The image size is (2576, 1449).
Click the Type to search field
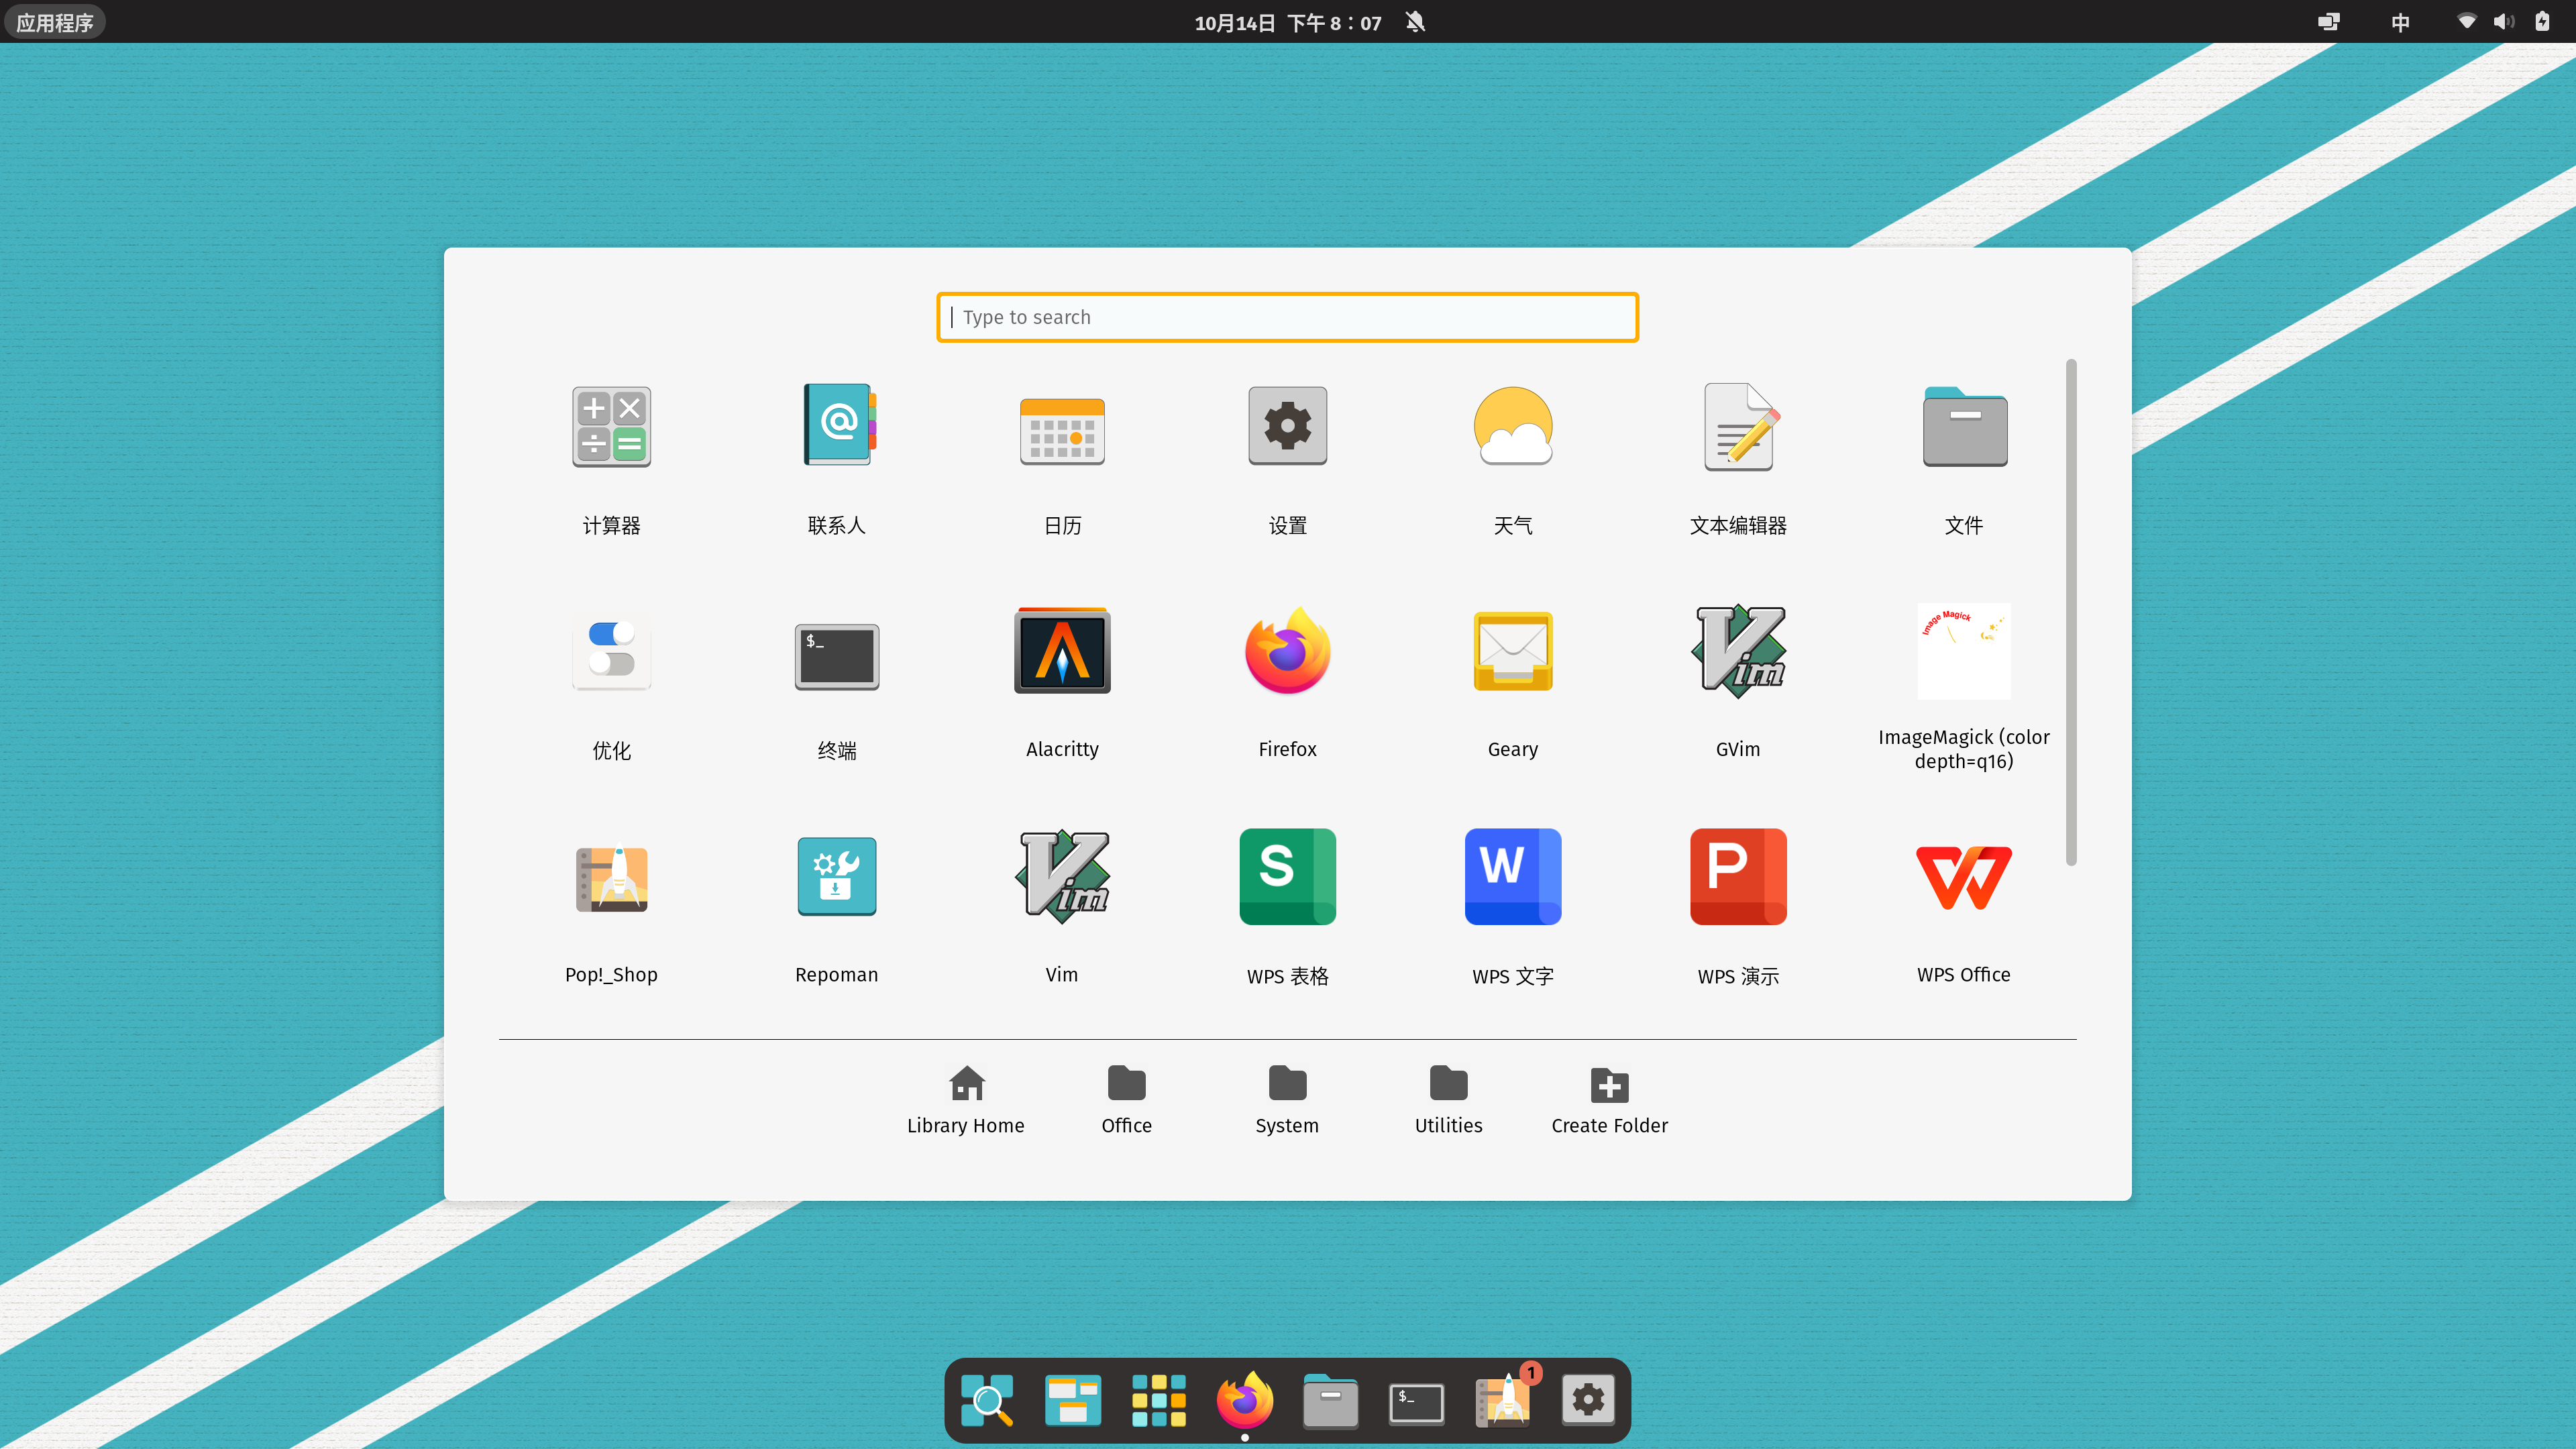click(x=1287, y=317)
